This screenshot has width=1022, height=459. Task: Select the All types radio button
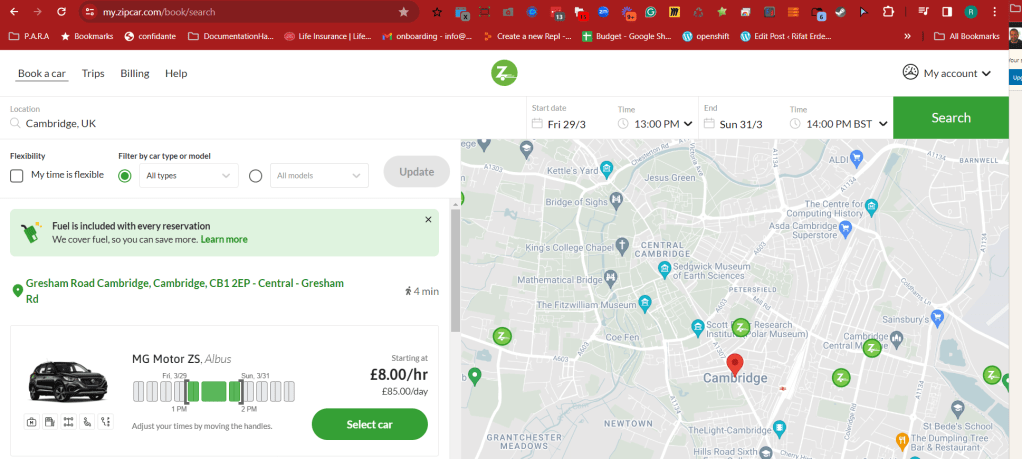click(x=125, y=175)
